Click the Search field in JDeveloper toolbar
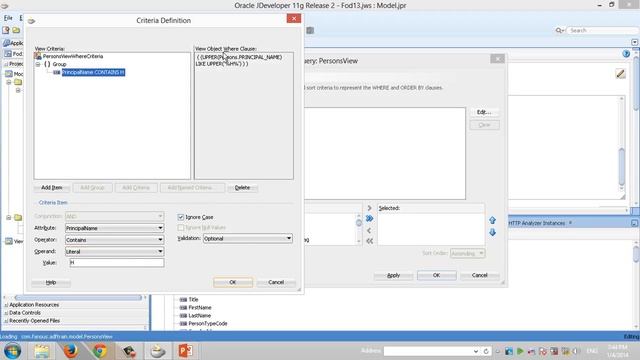The image size is (640, 360). [602, 30]
